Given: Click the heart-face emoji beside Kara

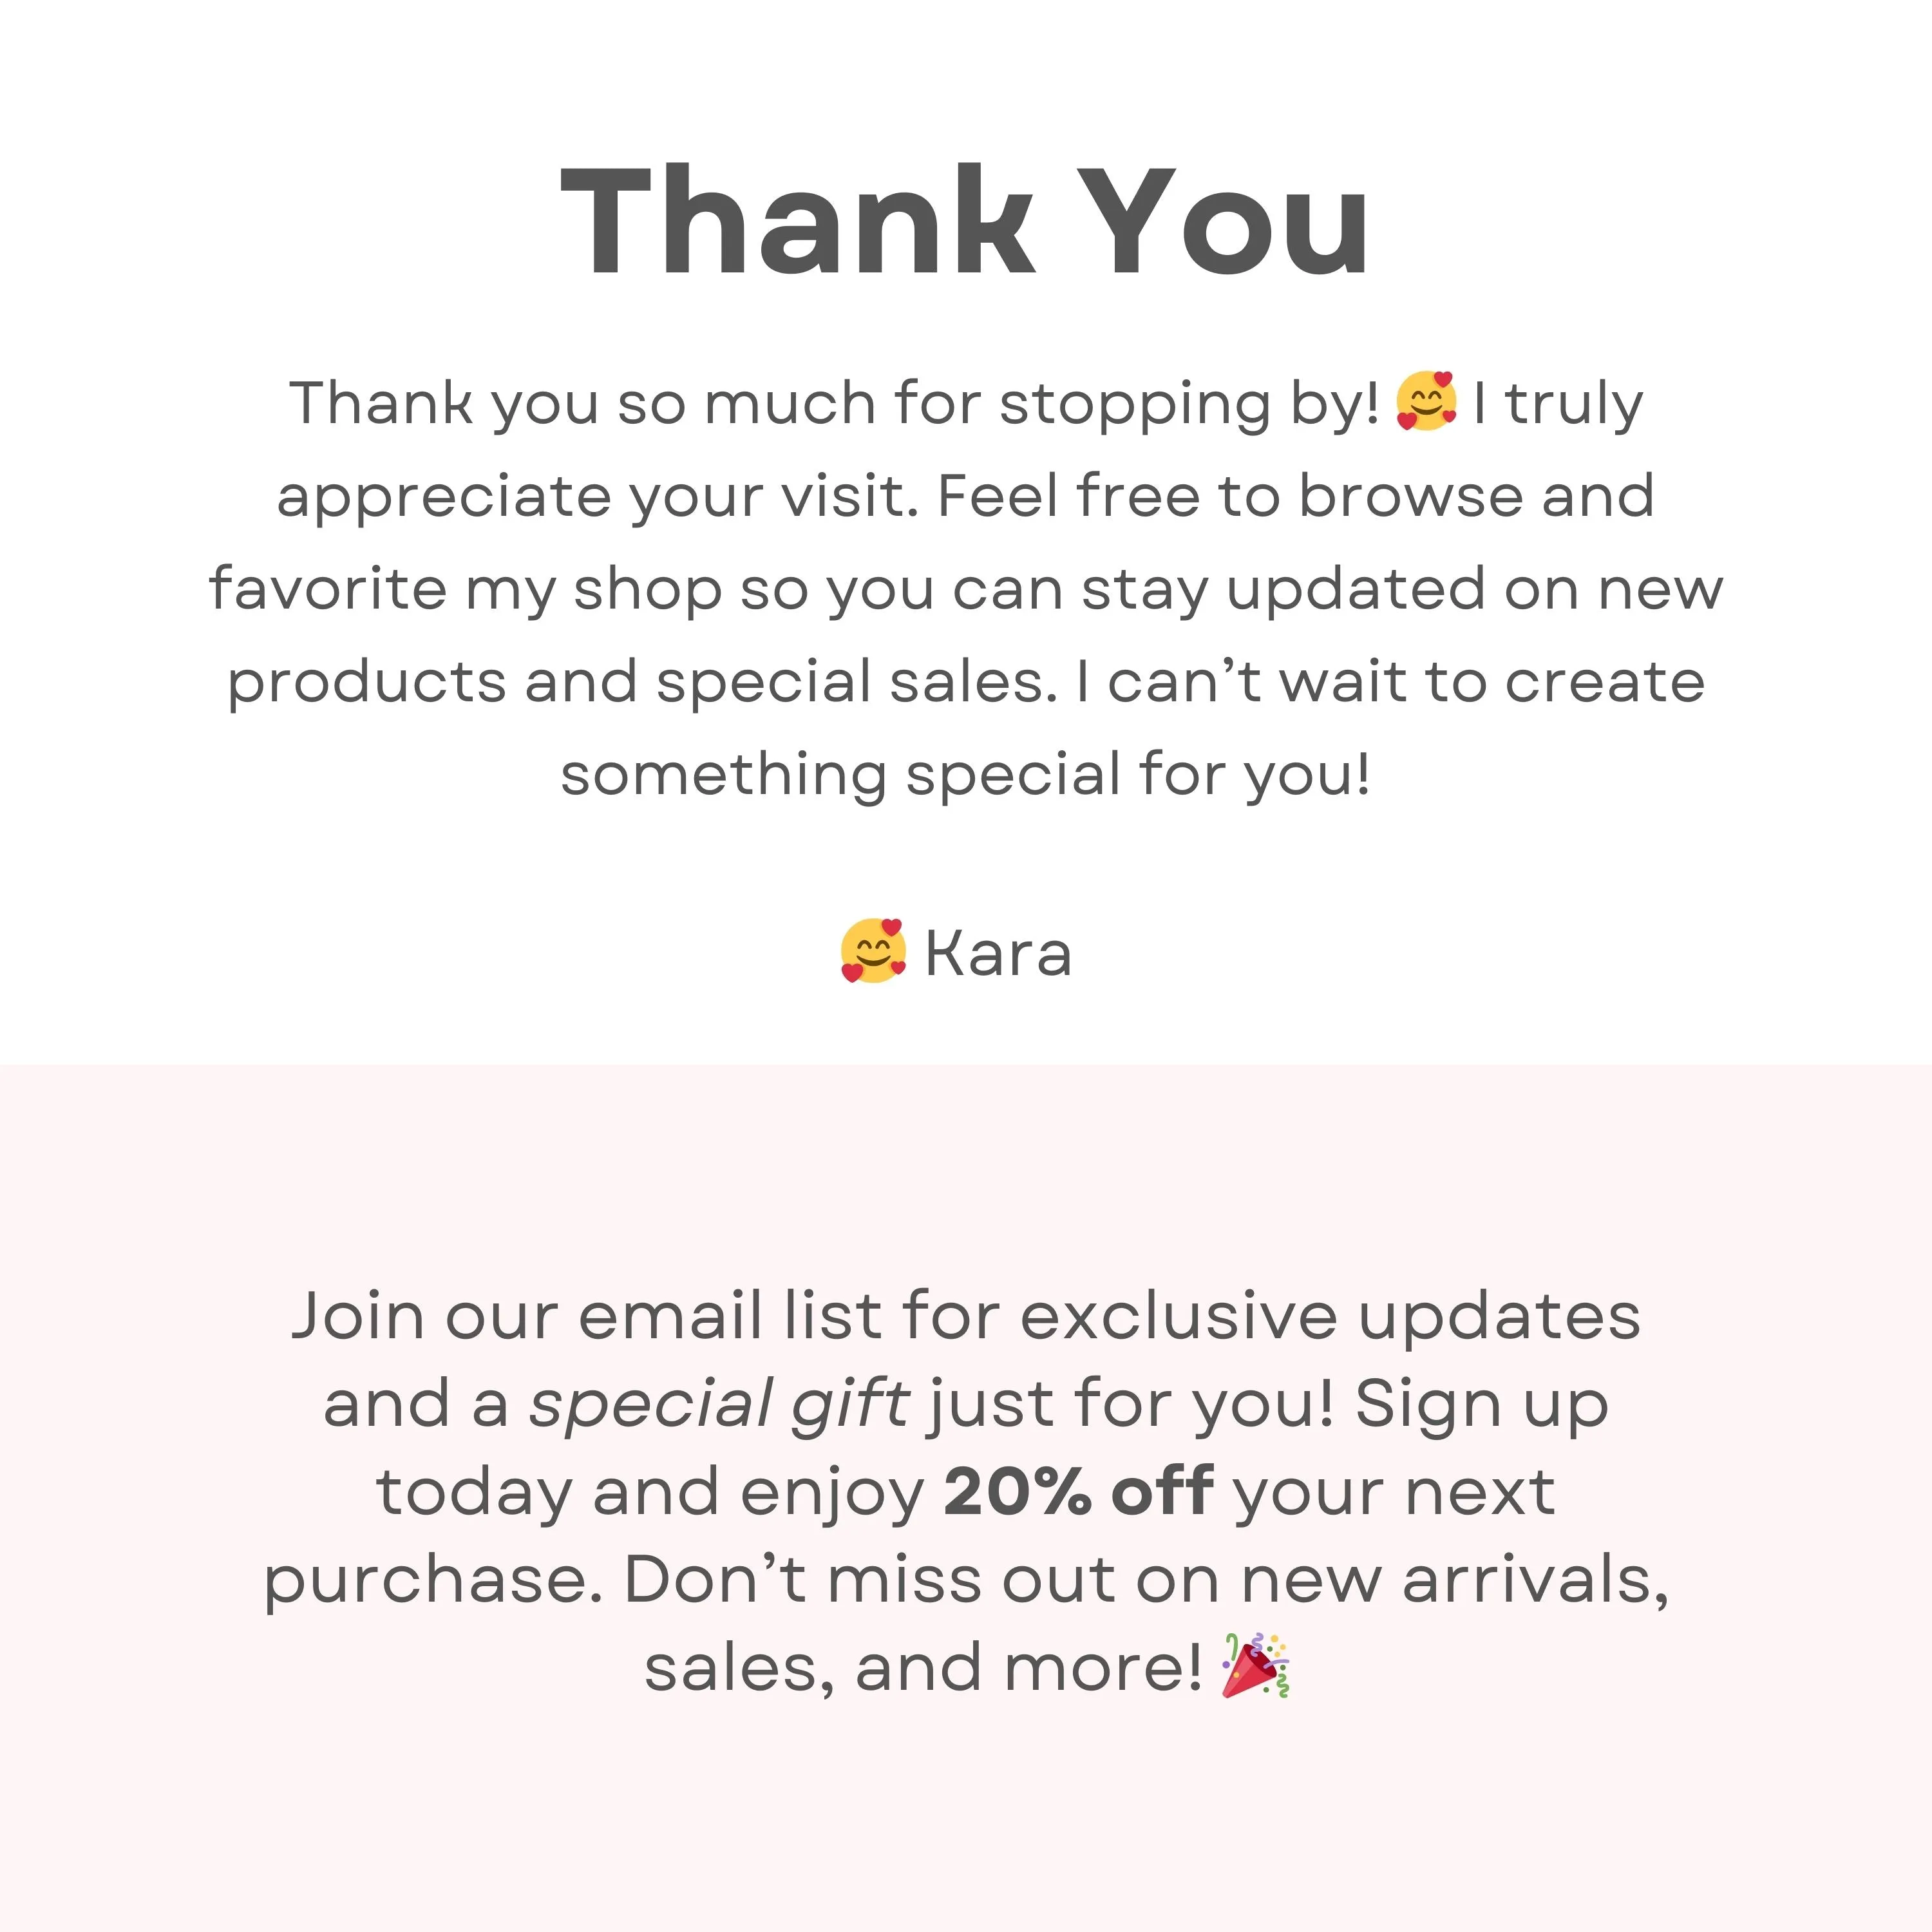Looking at the screenshot, I should tap(874, 951).
